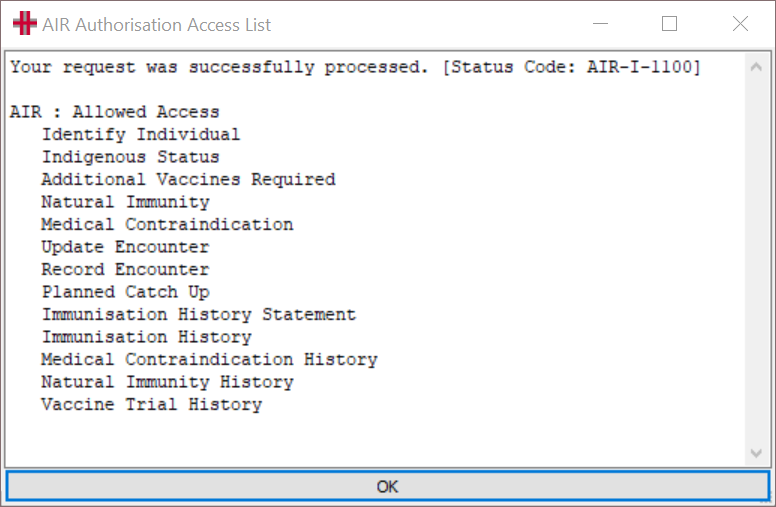
Task: Click the scrollbar up arrow
Action: (x=756, y=67)
